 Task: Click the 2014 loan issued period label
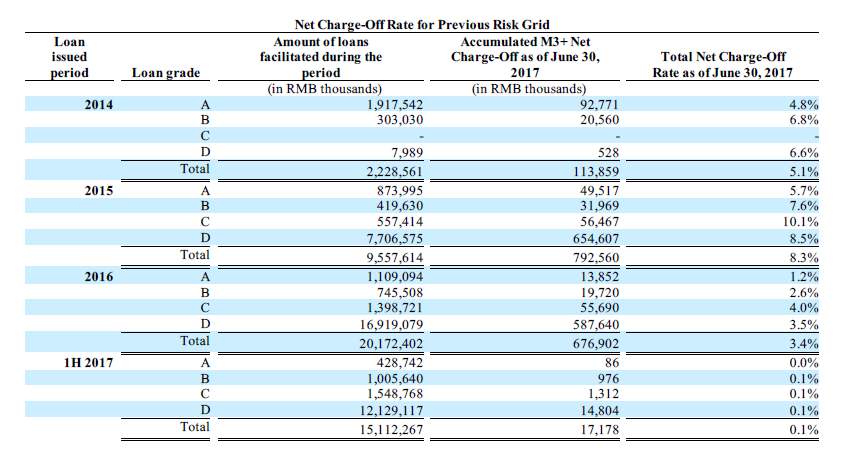coord(71,103)
